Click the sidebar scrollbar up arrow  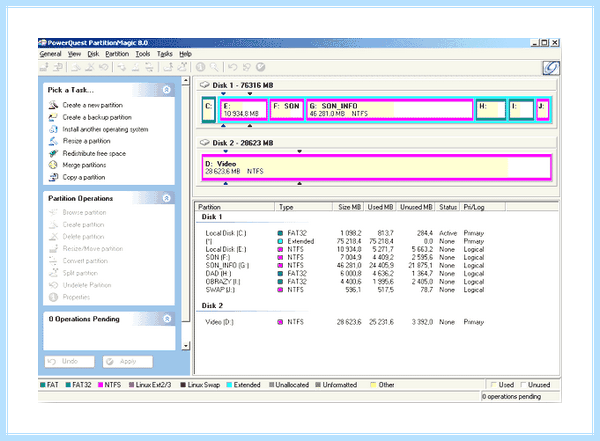point(186,80)
